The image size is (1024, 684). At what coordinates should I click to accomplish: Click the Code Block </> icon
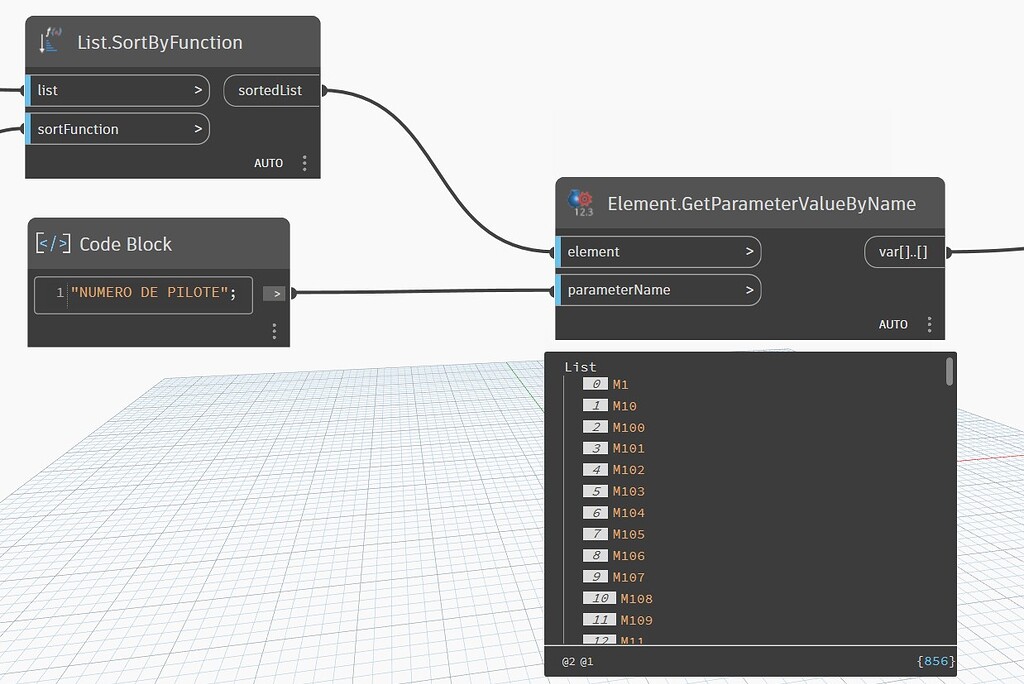click(55, 242)
